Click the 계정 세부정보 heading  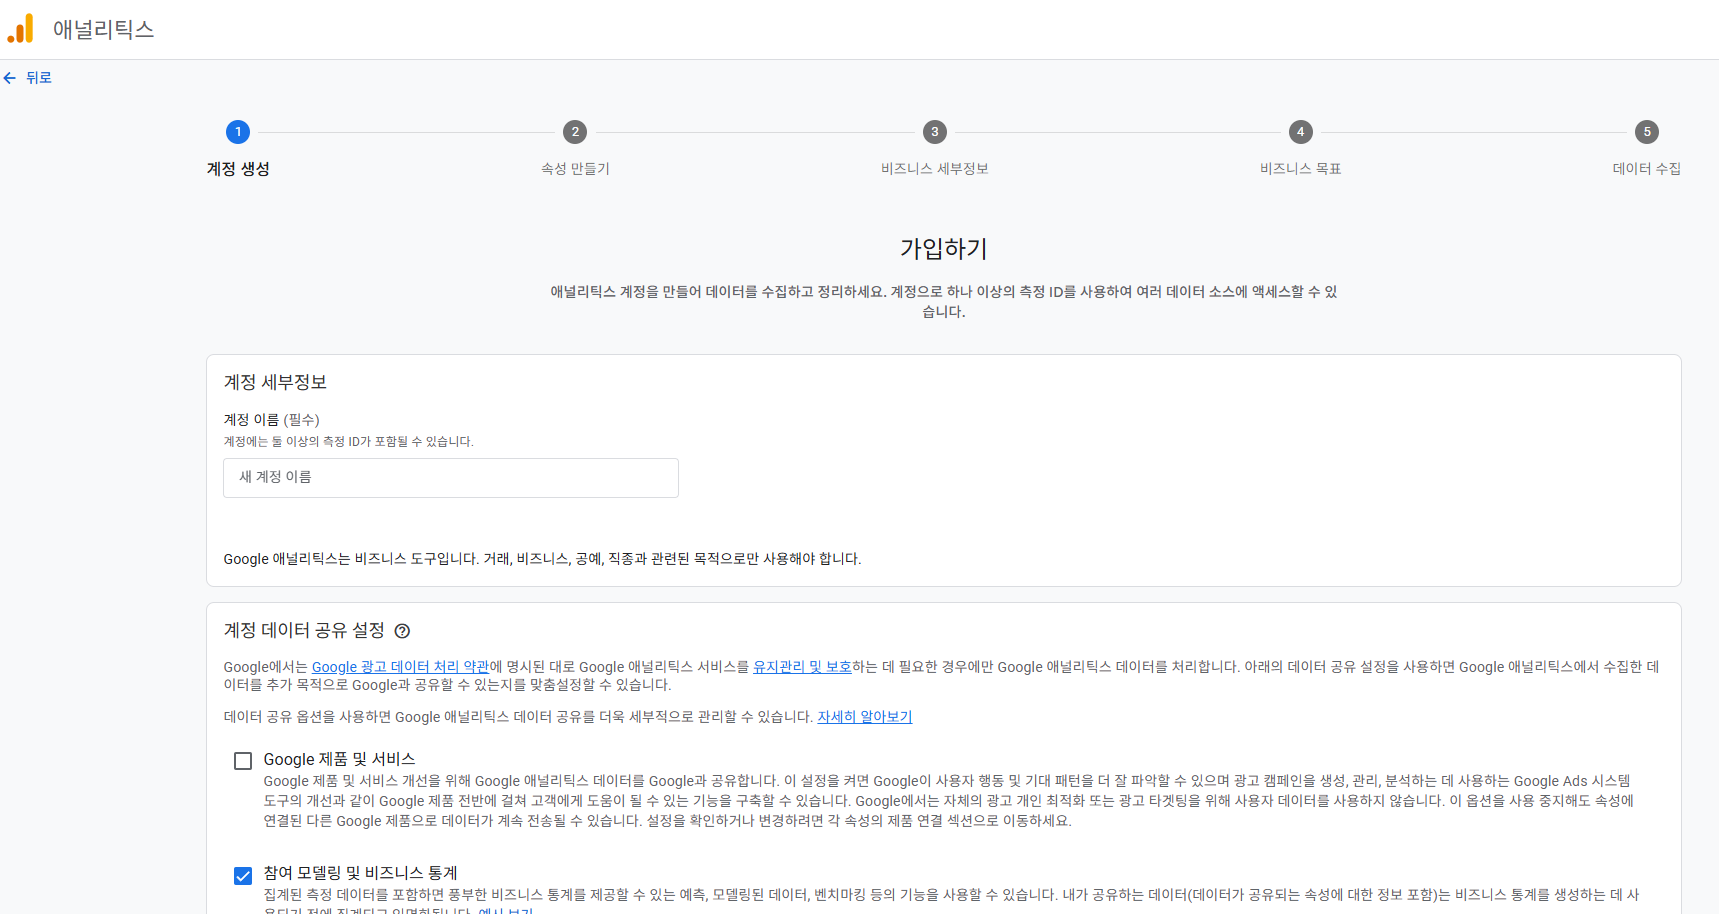pyautogui.click(x=275, y=382)
